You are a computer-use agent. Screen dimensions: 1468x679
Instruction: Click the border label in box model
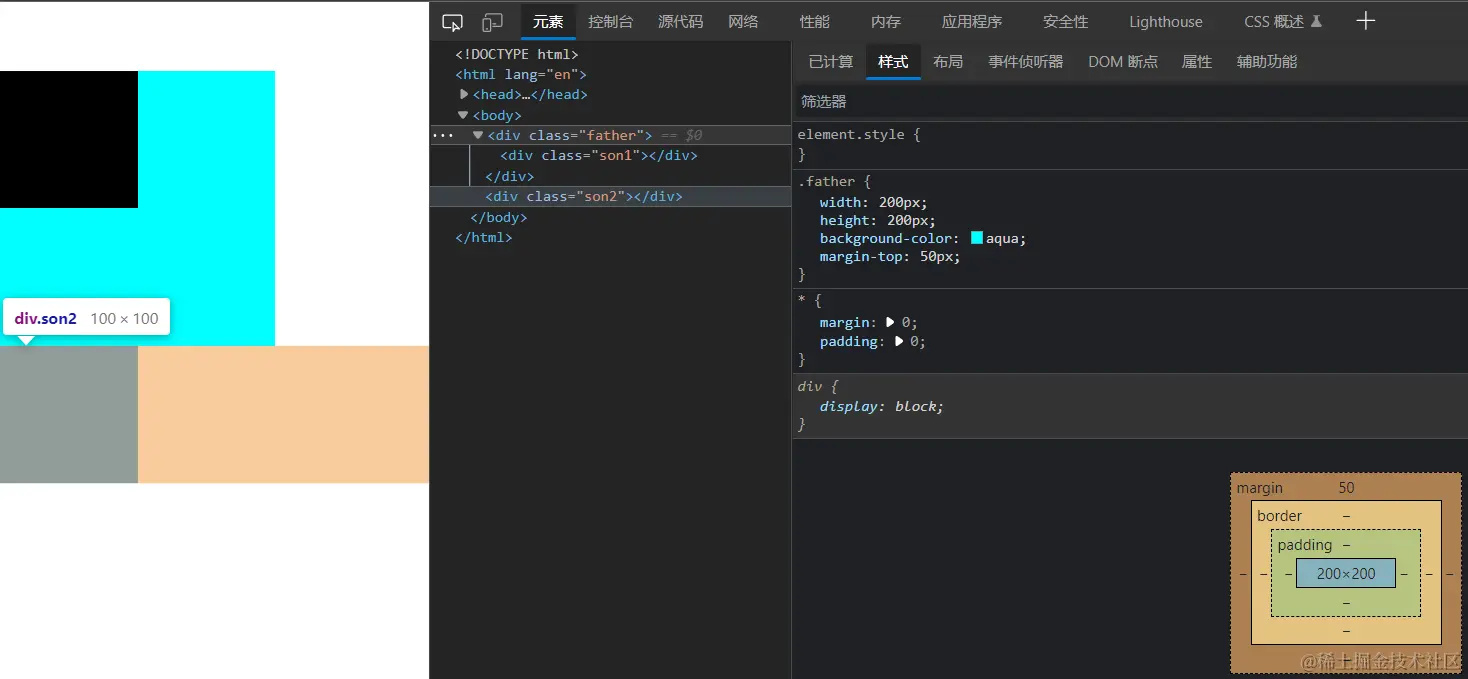(x=1280, y=516)
